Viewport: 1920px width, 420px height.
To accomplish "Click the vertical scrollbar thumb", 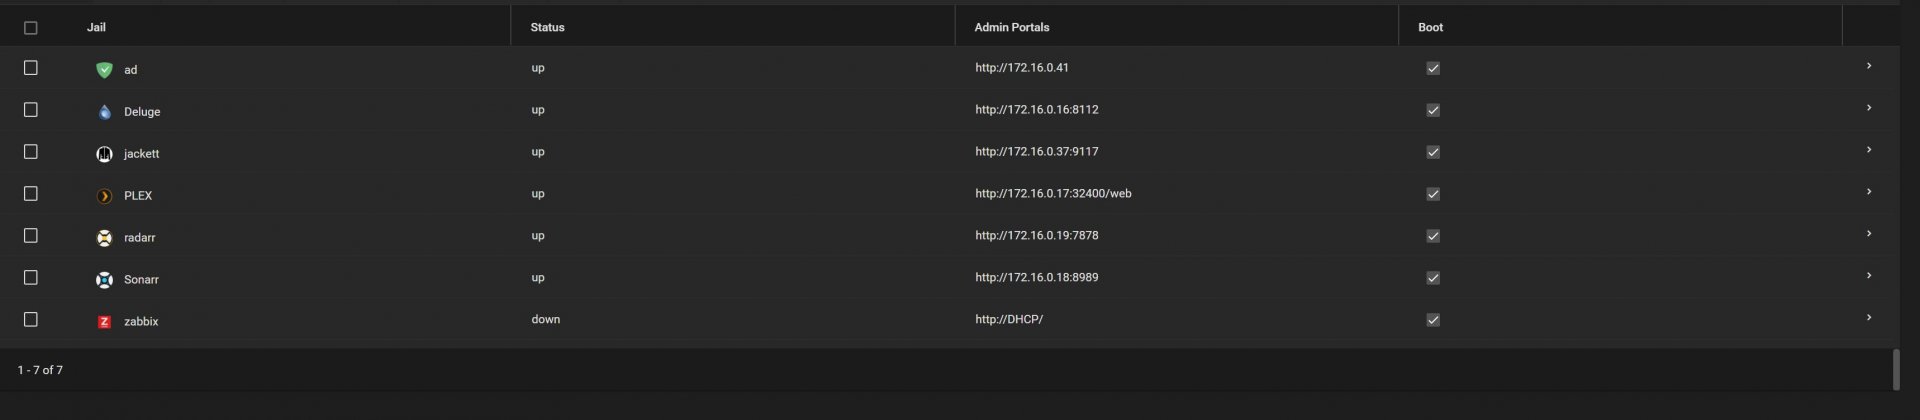I will pos(1895,370).
